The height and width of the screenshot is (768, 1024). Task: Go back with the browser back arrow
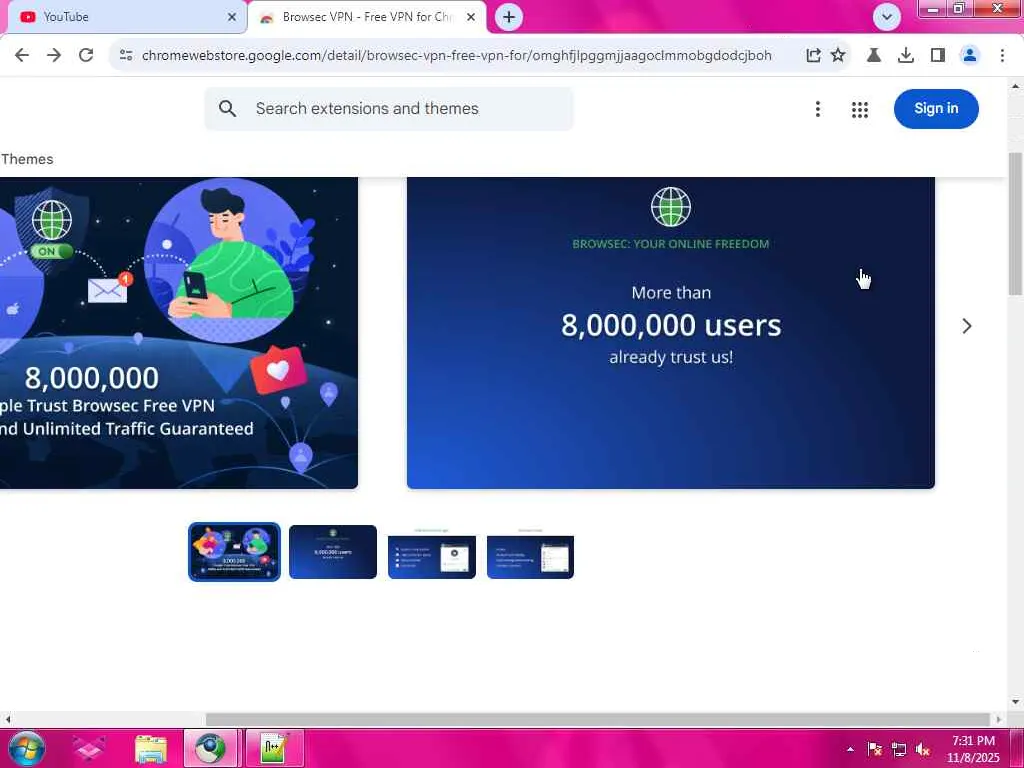[x=22, y=56]
